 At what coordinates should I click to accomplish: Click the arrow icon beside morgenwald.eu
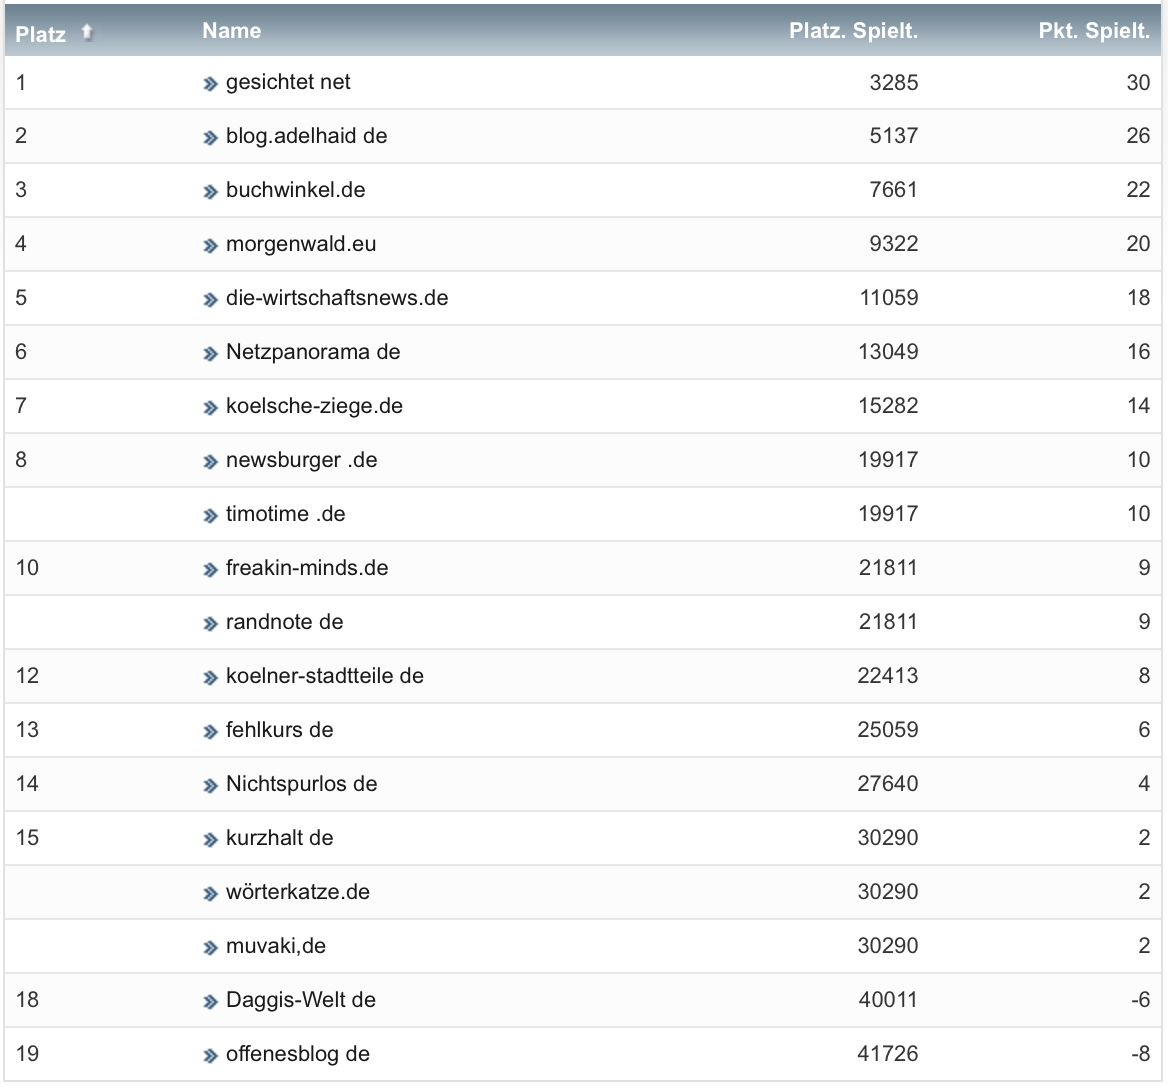coord(210,246)
